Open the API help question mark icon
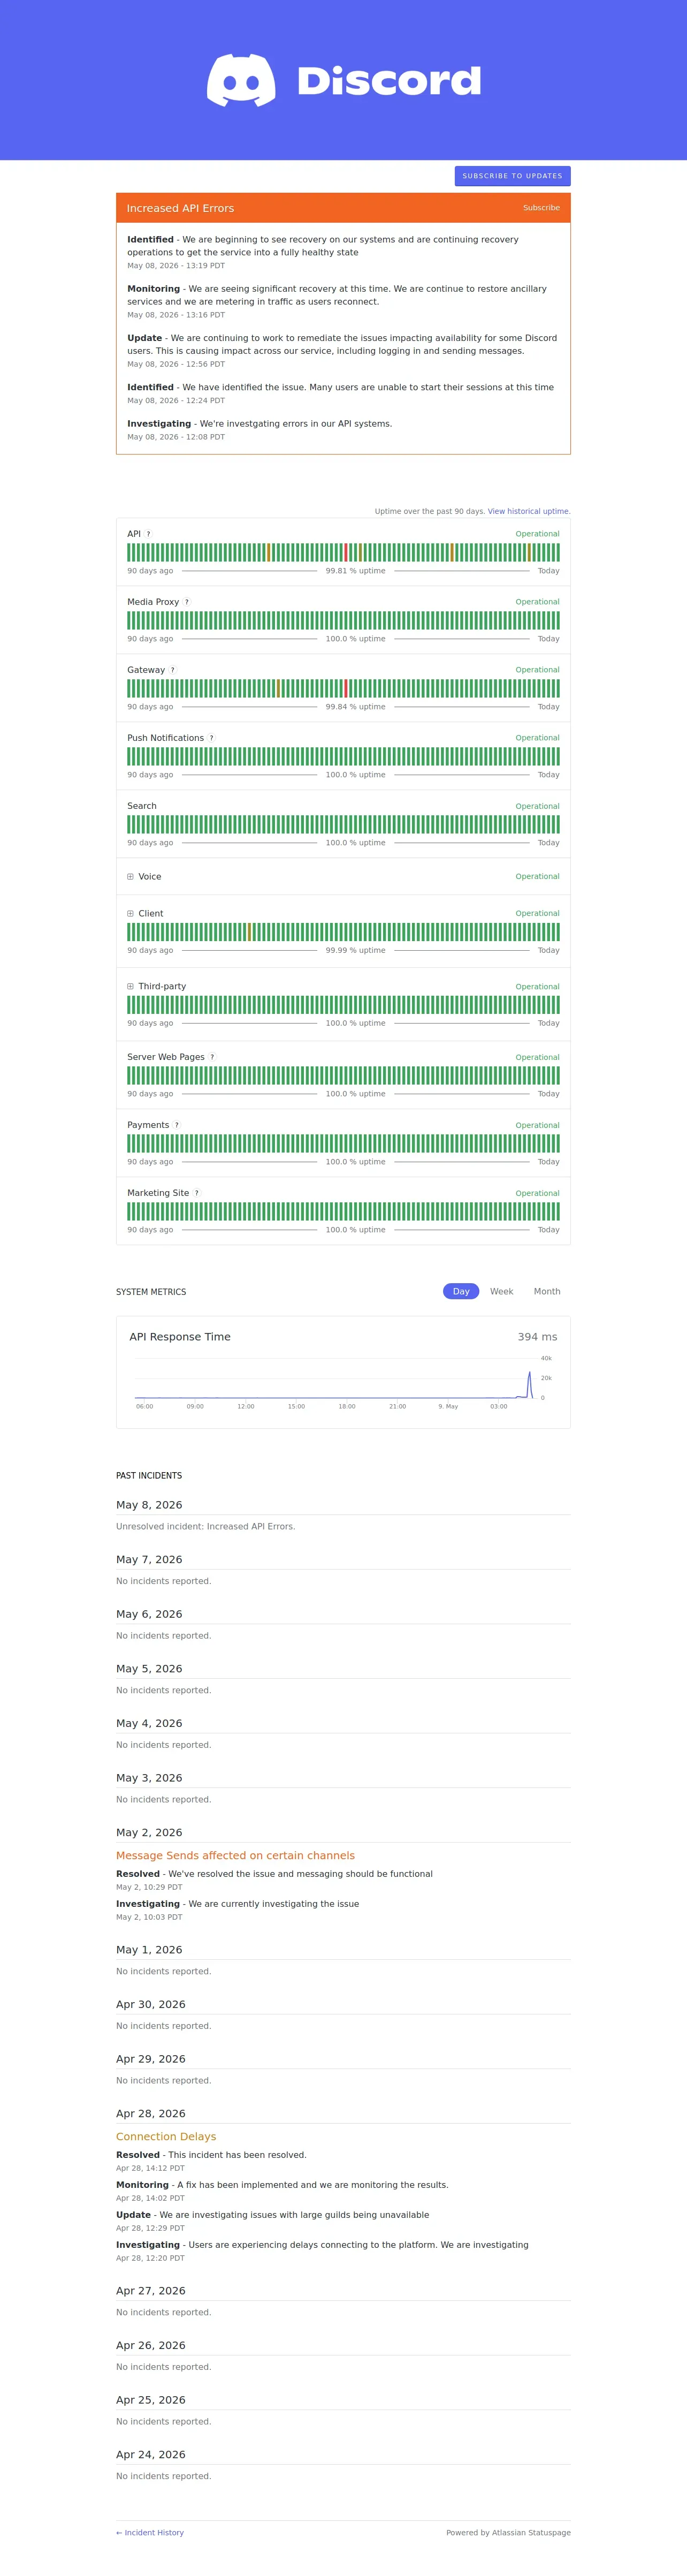Image resolution: width=687 pixels, height=2576 pixels. tap(149, 534)
